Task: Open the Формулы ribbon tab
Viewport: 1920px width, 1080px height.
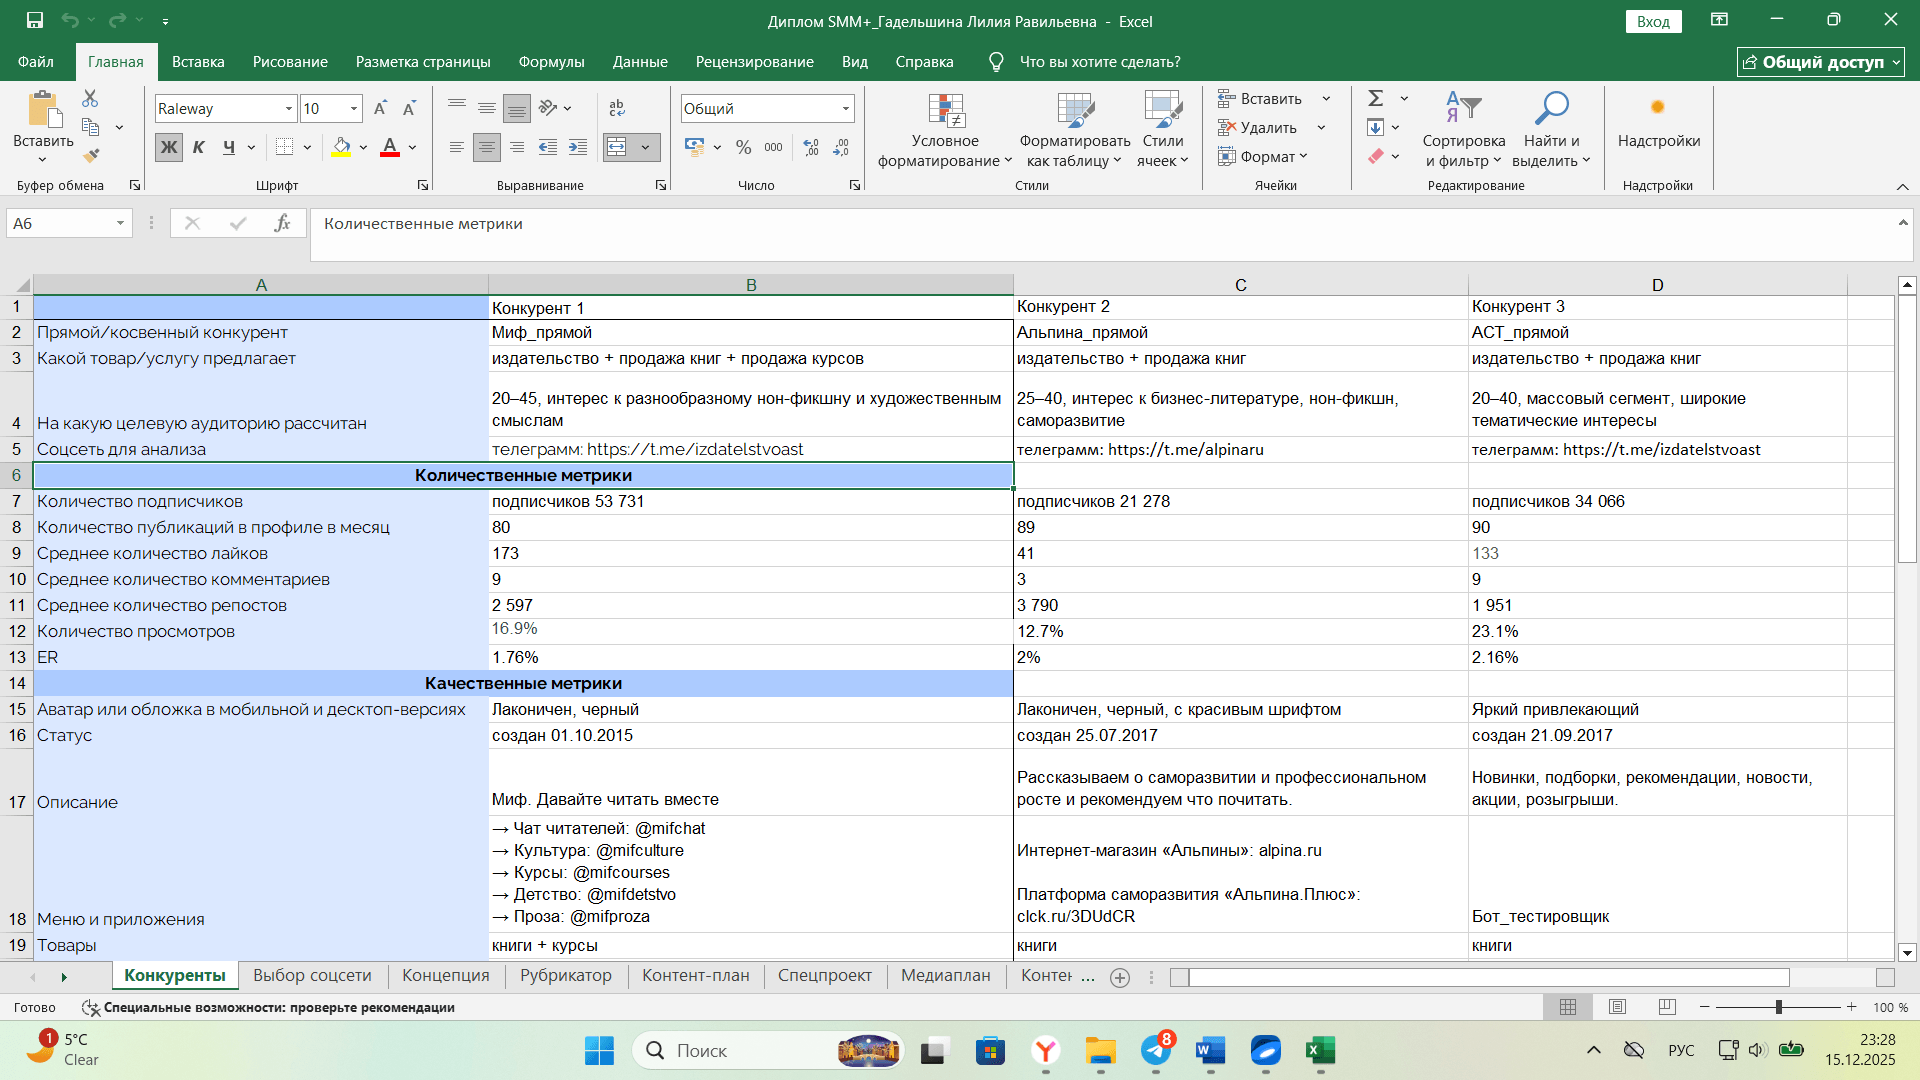Action: [551, 62]
